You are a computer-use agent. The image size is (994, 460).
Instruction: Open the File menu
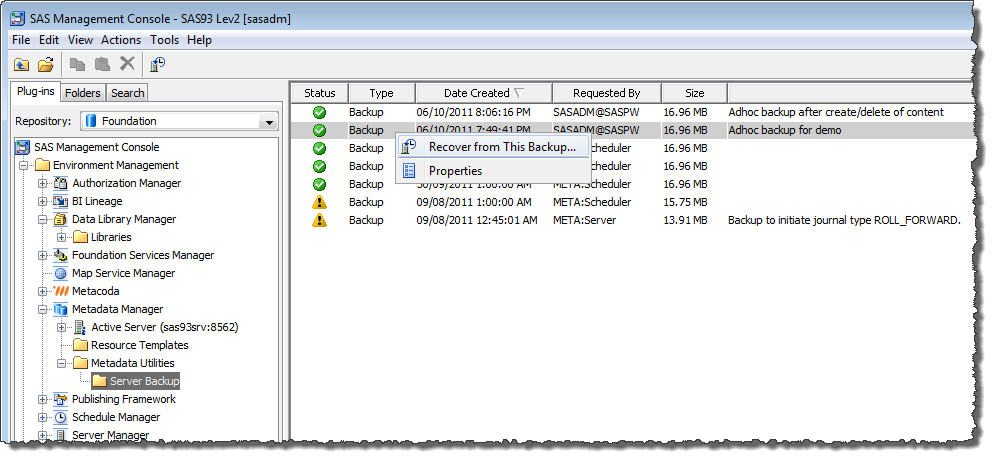[x=21, y=40]
